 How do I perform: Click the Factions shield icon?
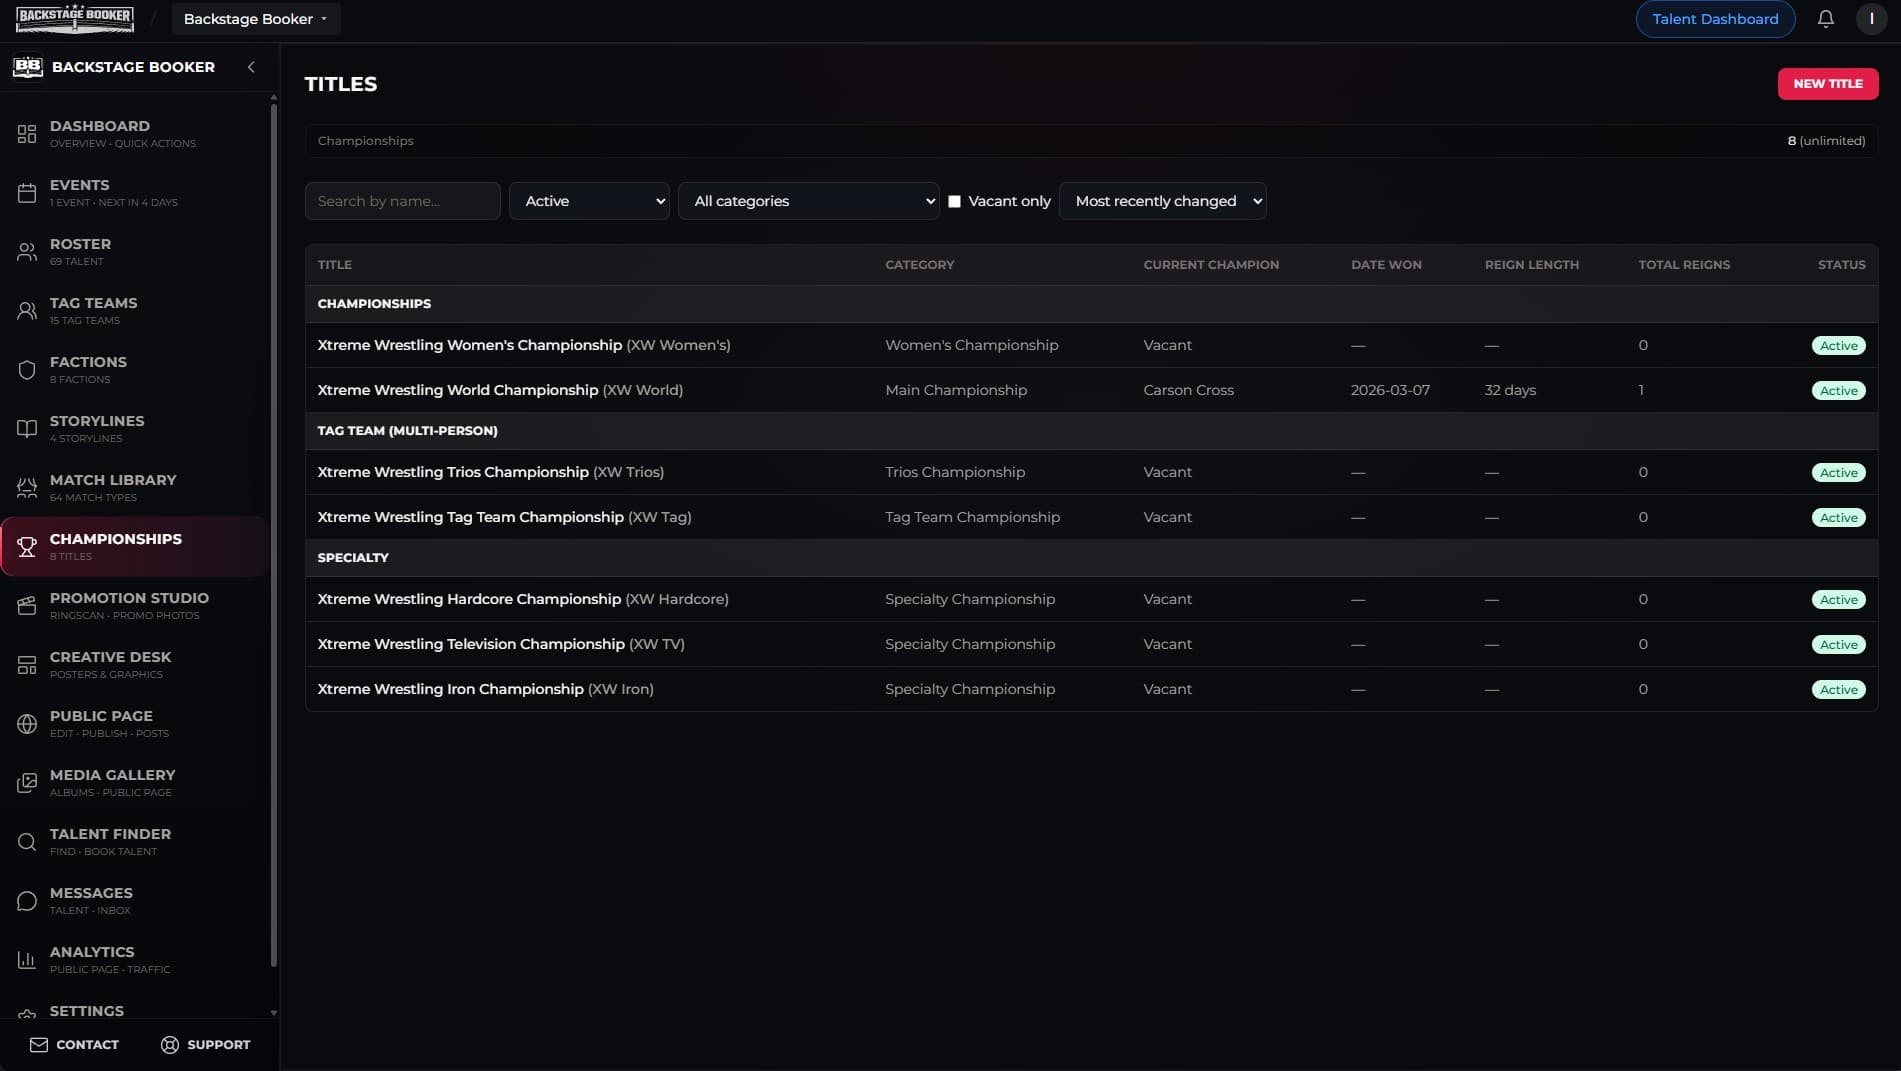(x=27, y=370)
